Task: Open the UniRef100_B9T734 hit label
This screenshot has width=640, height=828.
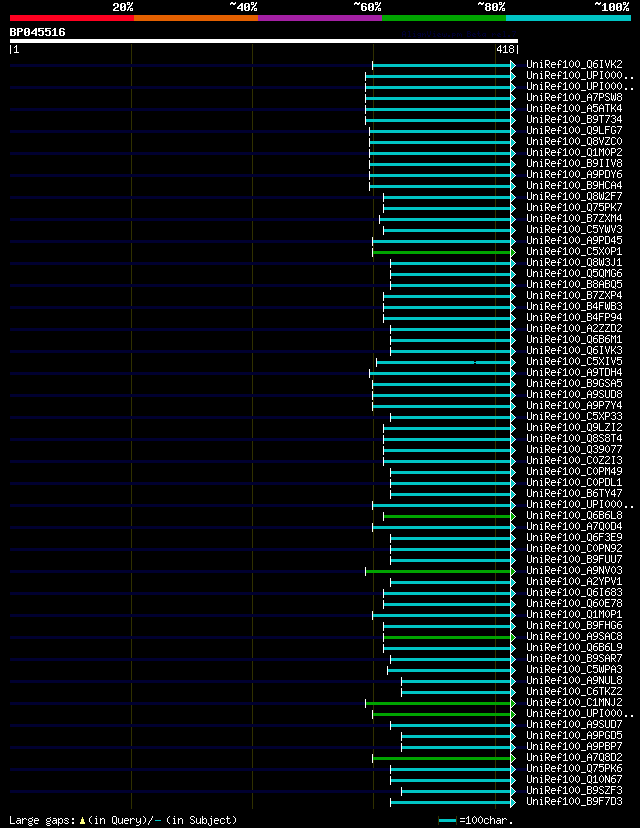Action: point(575,120)
